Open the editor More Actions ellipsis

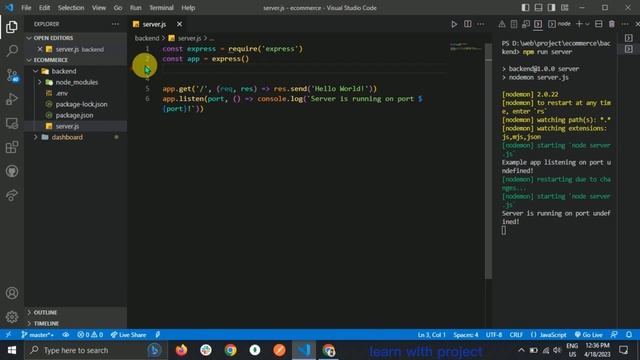click(481, 24)
